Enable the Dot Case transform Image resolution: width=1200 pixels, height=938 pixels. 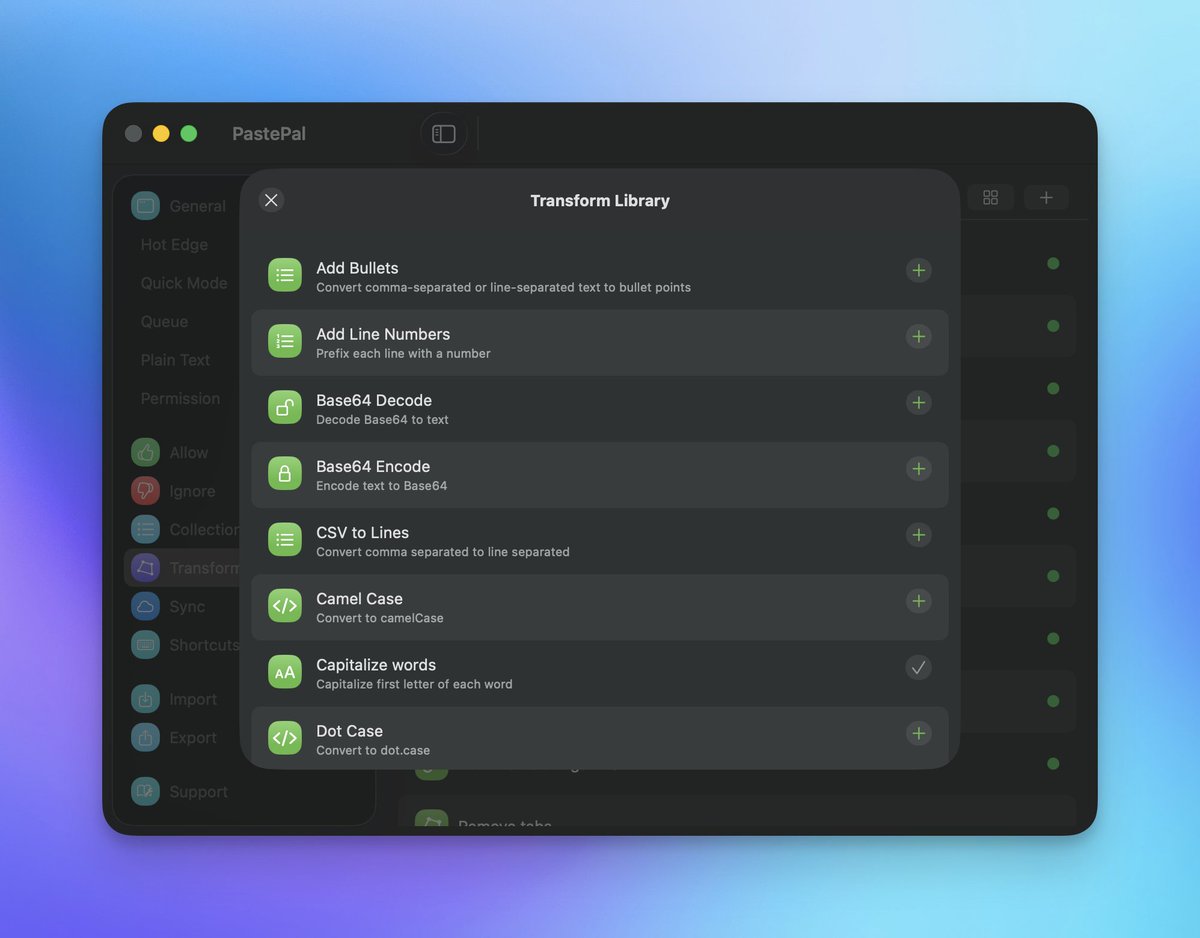[x=918, y=733]
